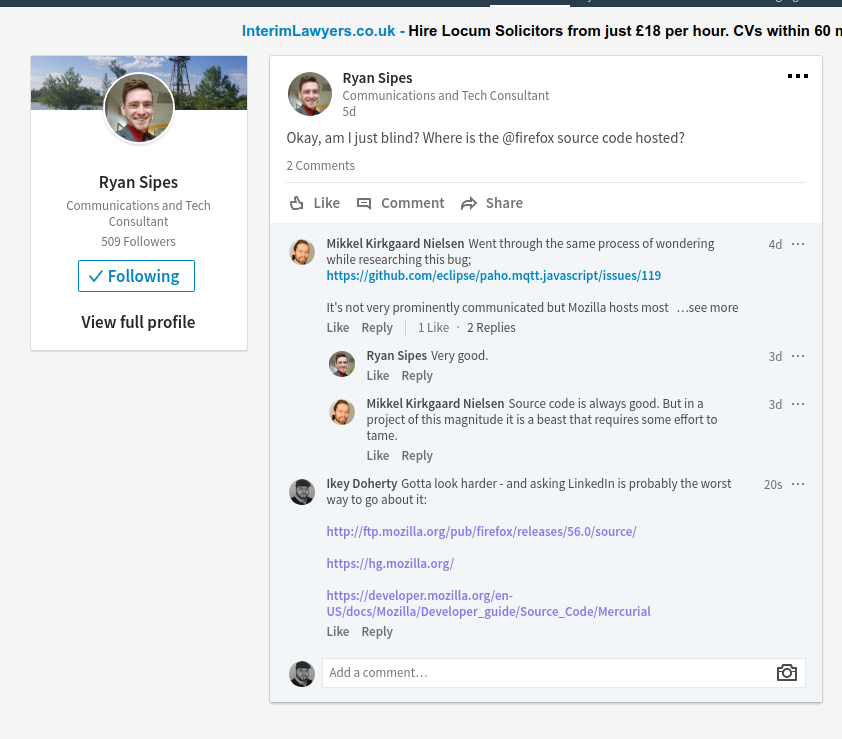The height and width of the screenshot is (739, 842).
Task: Reply to Ryan Sipes' 'Very good.' comment
Action: pyautogui.click(x=417, y=375)
